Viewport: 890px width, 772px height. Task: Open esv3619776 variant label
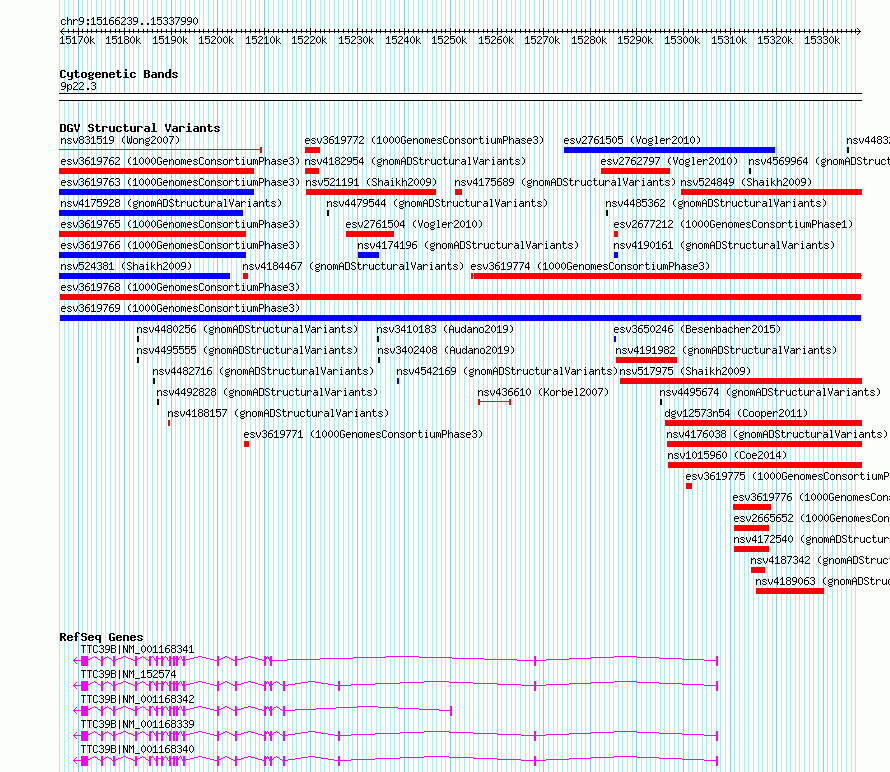[x=811, y=497]
